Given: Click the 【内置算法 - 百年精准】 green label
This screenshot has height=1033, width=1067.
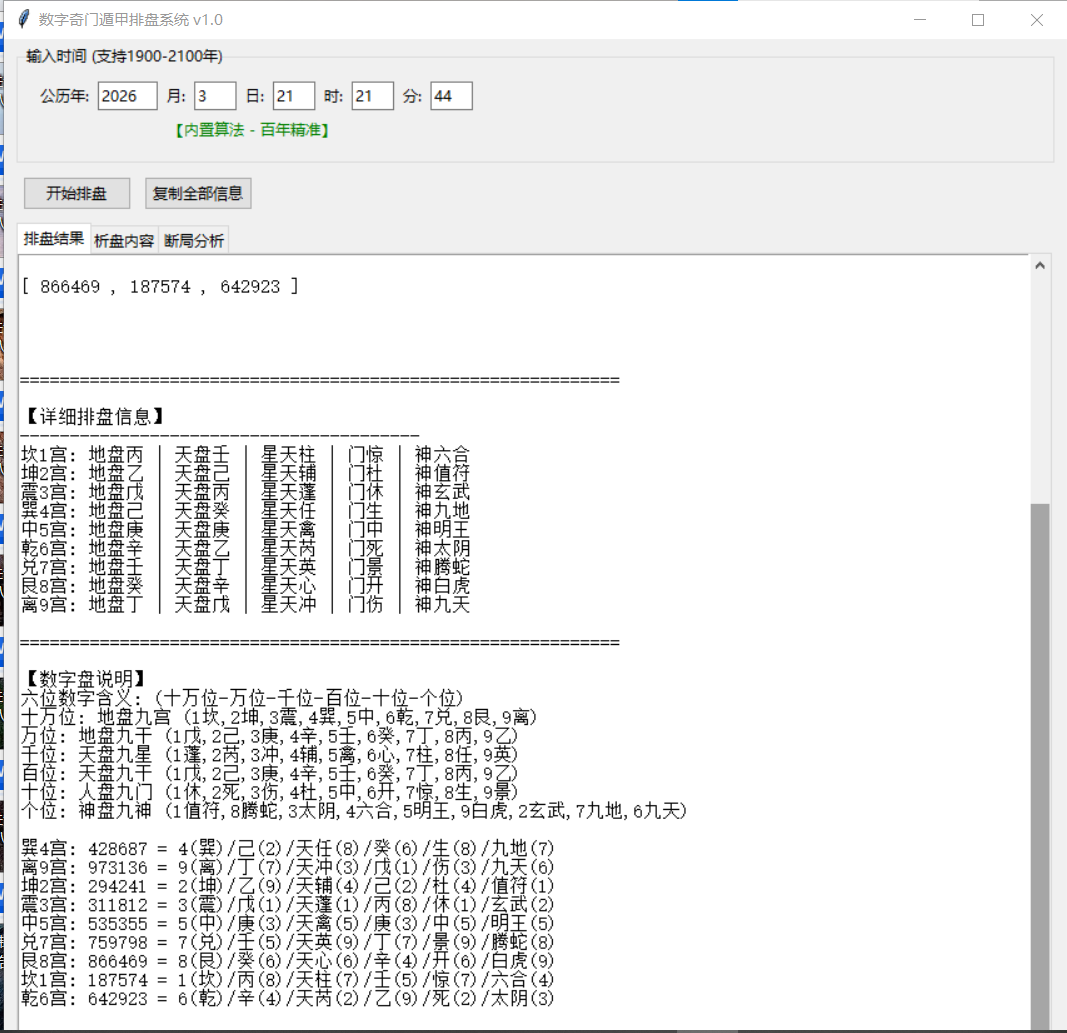Looking at the screenshot, I should pos(252,130).
